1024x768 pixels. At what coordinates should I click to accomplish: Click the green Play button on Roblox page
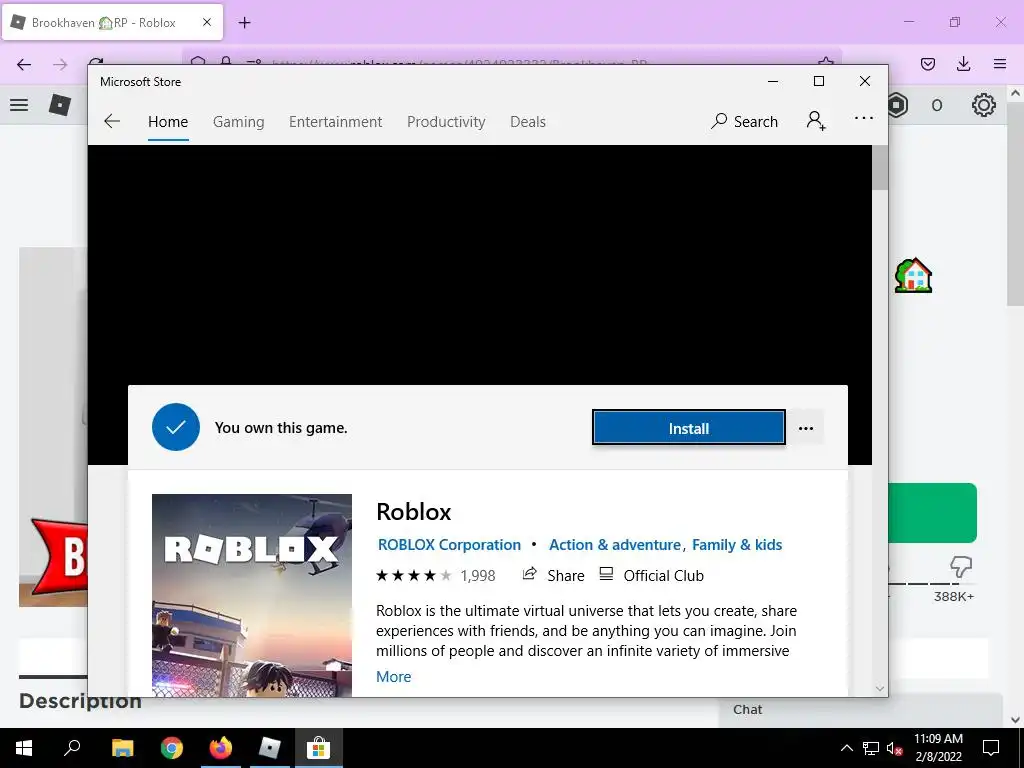[933, 513]
